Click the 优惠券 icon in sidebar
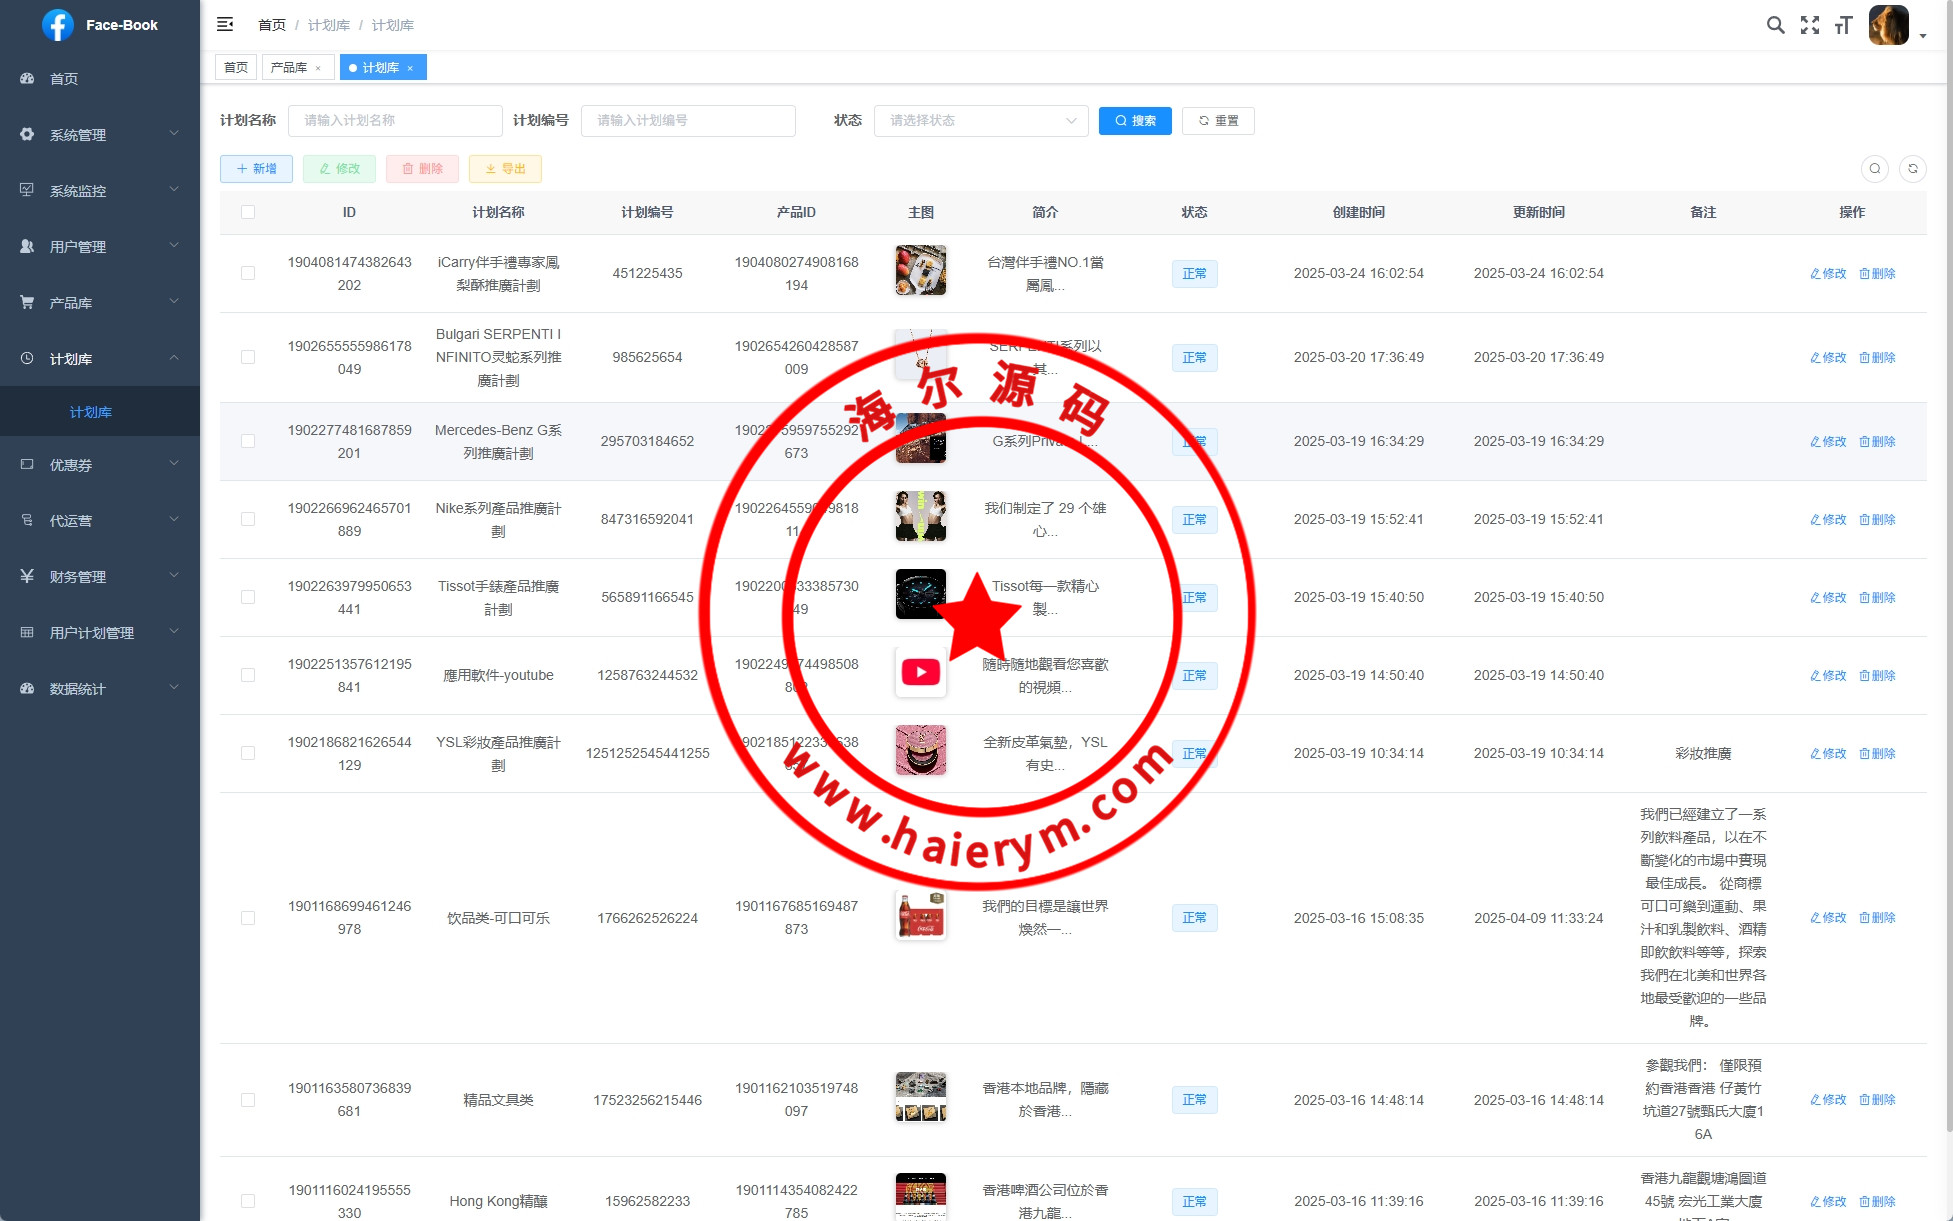This screenshot has height=1221, width=1953. tap(27, 464)
